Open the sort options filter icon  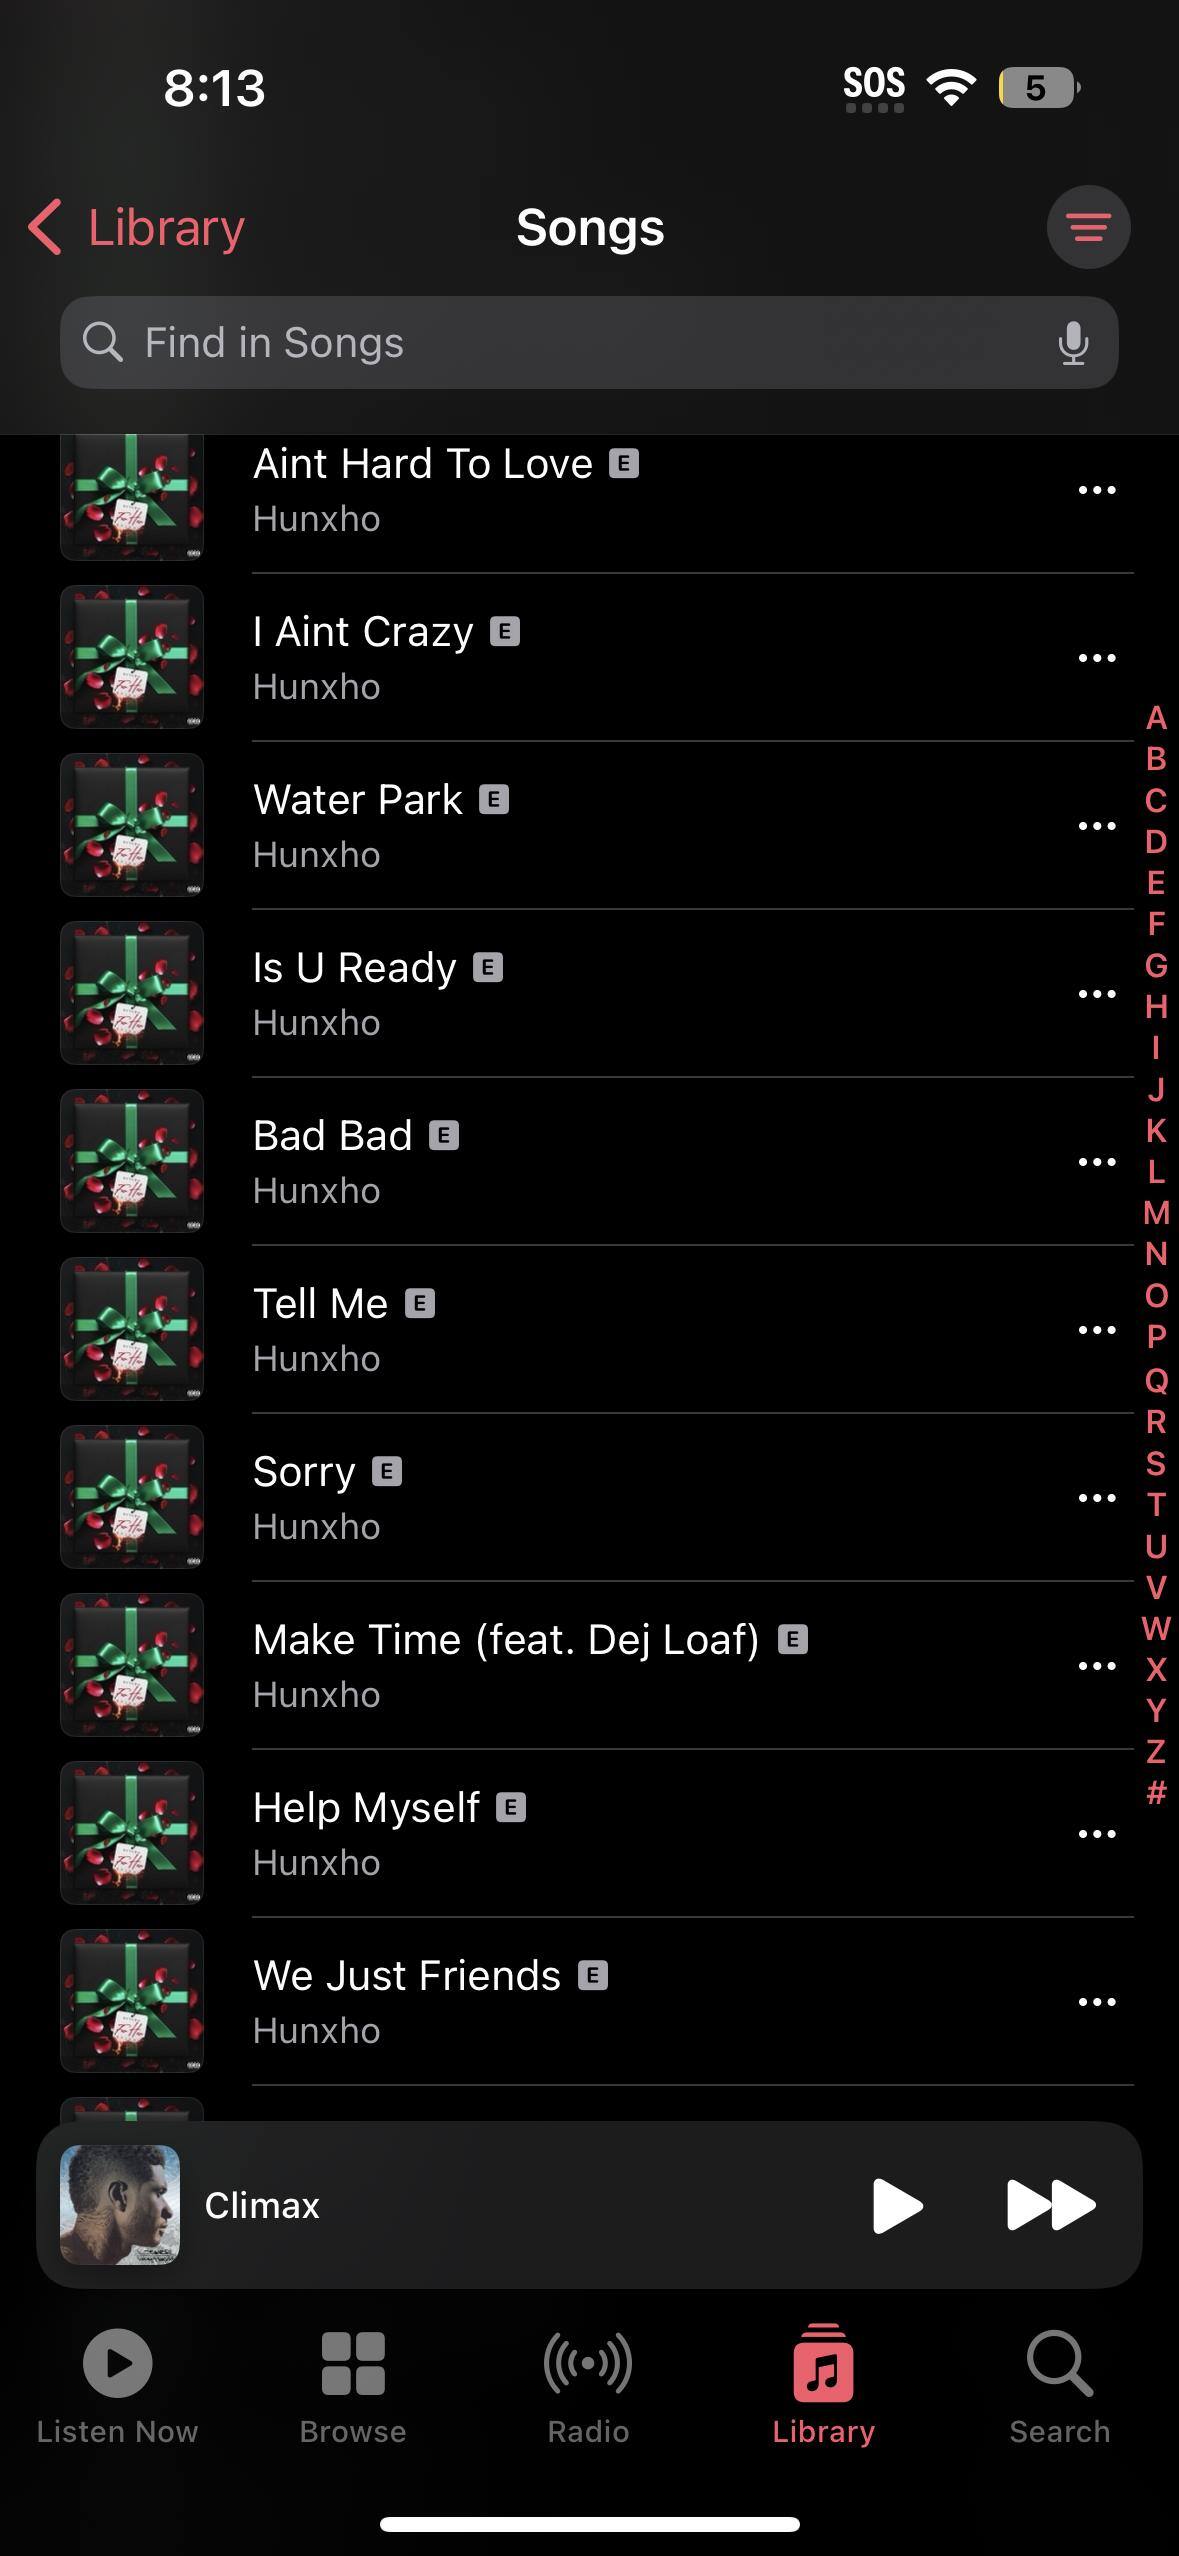[1088, 227]
